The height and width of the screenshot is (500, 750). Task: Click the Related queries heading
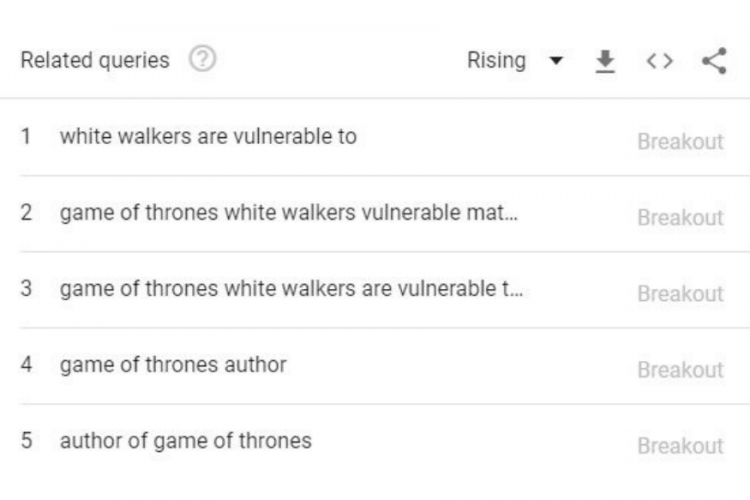(x=95, y=60)
